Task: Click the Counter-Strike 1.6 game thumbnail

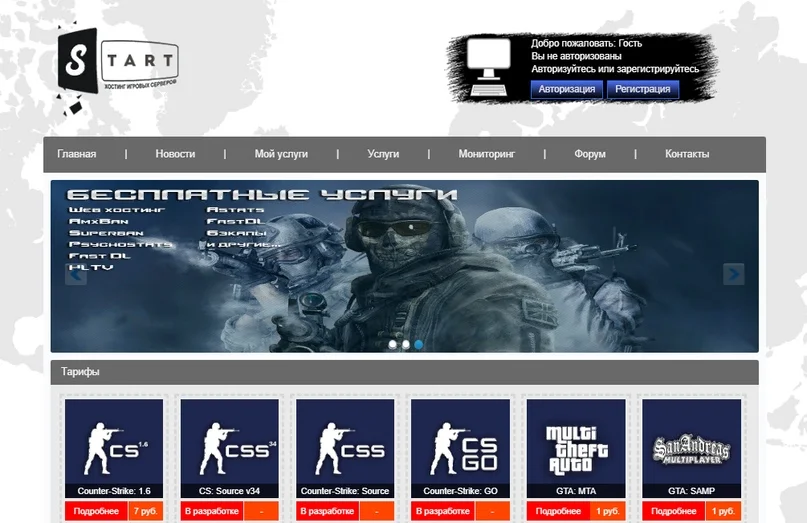Action: [x=114, y=442]
